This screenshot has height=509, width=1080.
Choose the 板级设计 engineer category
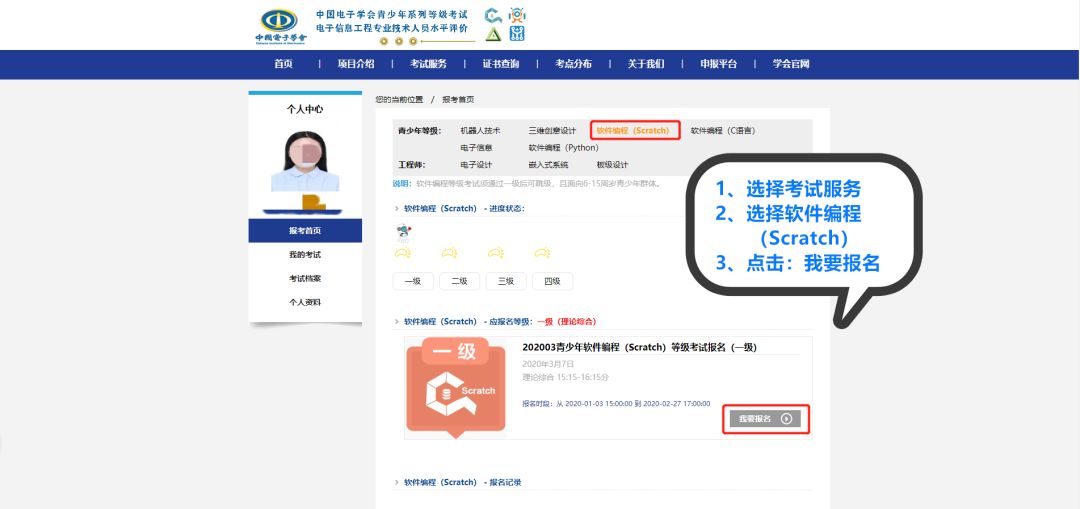(612, 165)
